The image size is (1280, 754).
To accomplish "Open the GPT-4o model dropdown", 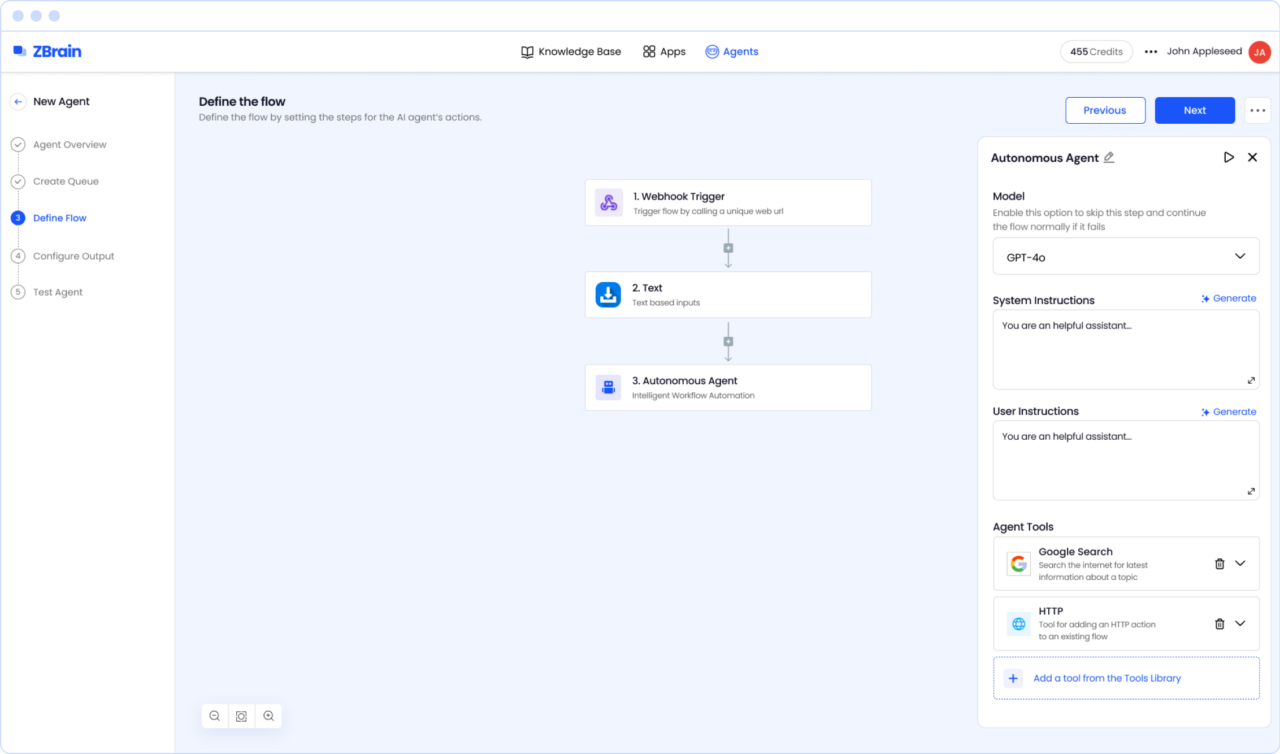I will click(1126, 256).
